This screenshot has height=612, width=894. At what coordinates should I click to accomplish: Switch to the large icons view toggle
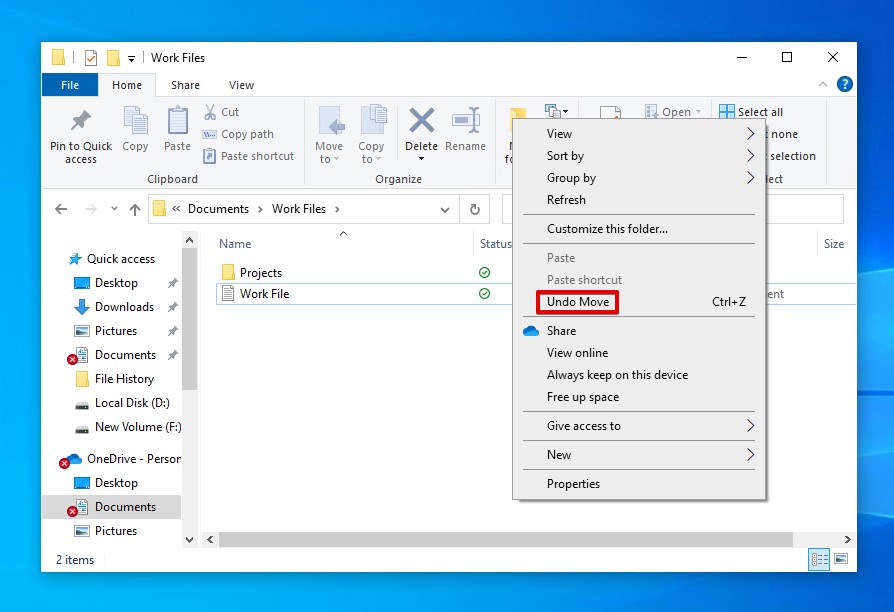841,559
